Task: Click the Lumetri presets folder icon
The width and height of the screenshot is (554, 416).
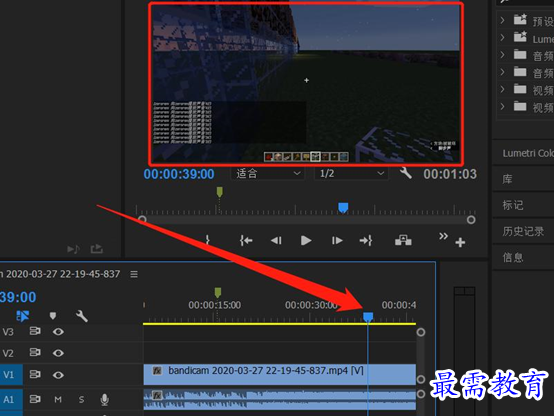Action: (x=520, y=36)
